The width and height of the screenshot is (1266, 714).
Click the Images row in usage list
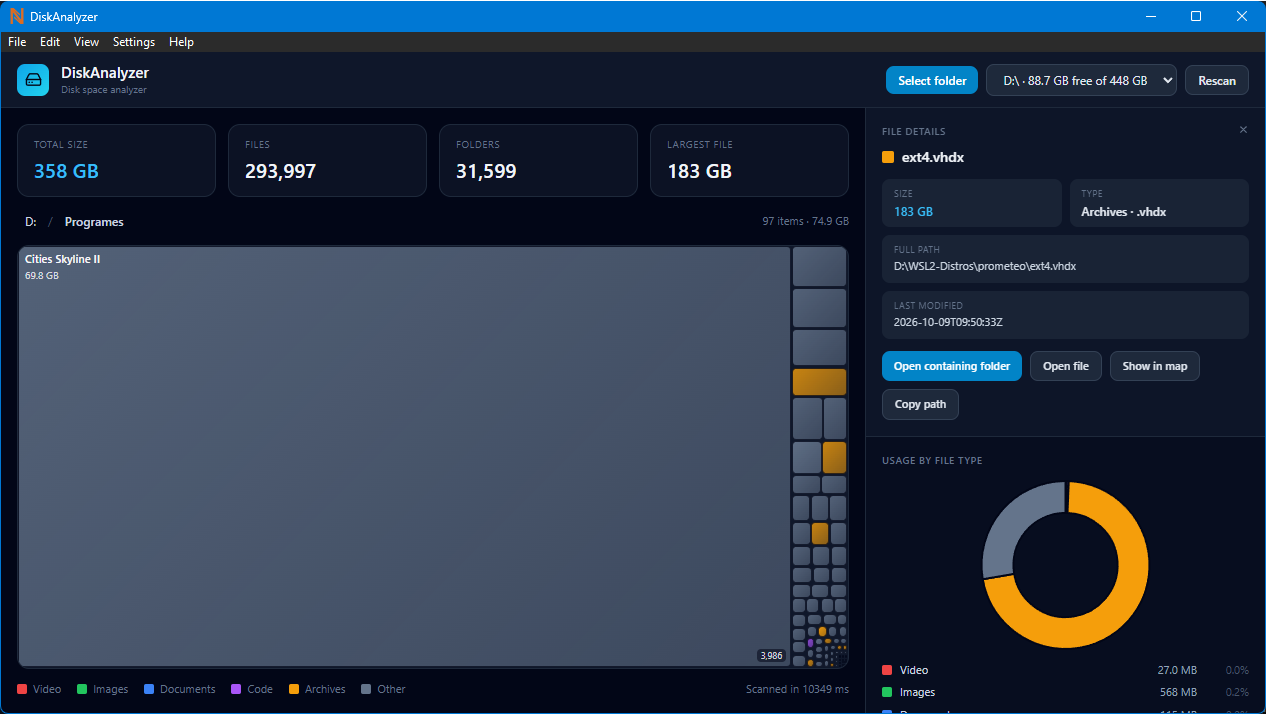[x=1065, y=692]
